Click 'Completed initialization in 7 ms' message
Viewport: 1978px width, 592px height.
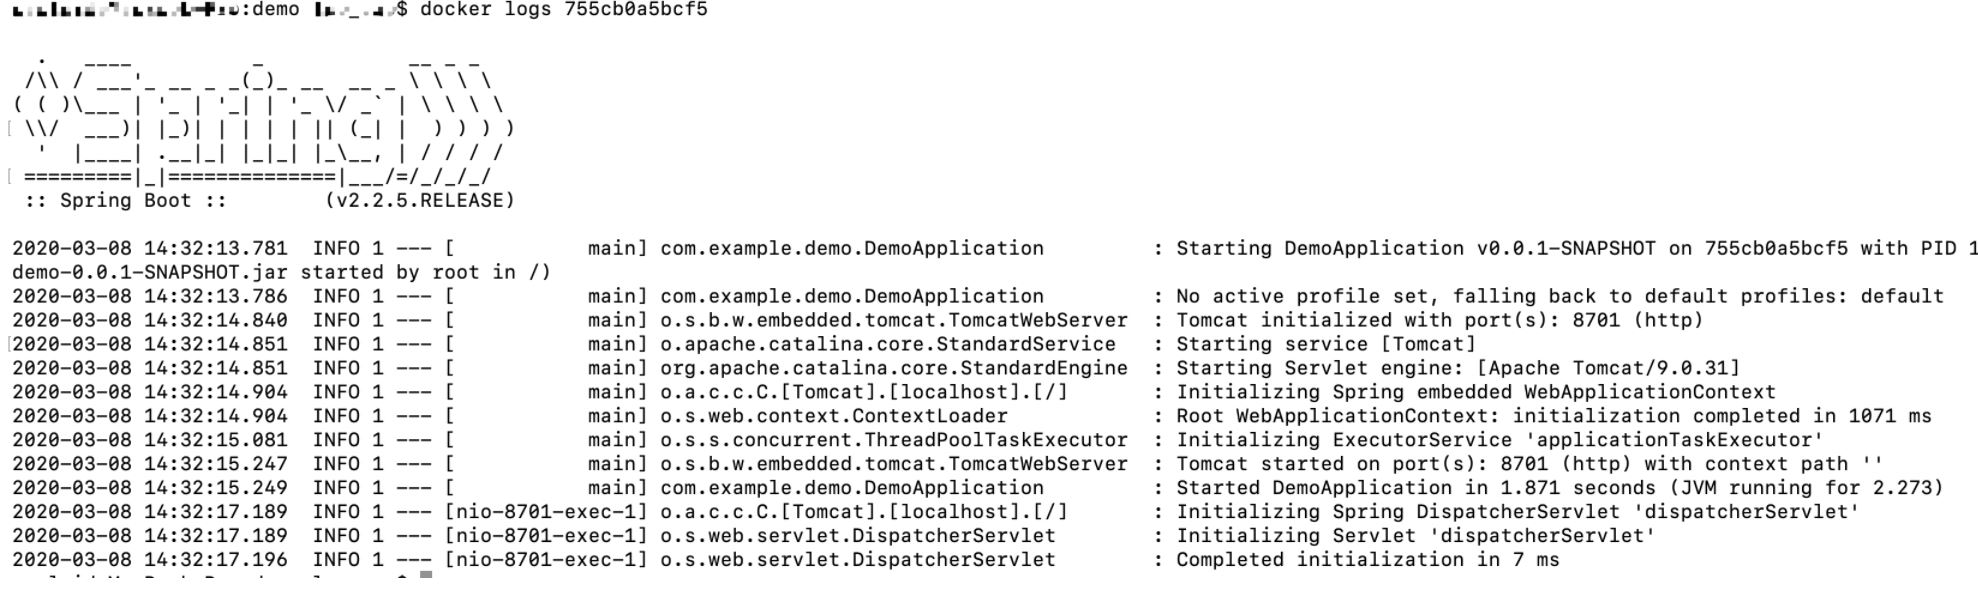tap(1367, 561)
